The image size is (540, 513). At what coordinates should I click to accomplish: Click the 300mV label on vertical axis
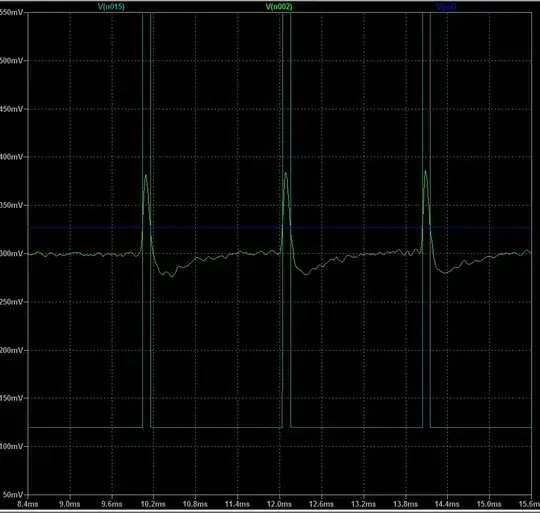pyautogui.click(x=11, y=253)
